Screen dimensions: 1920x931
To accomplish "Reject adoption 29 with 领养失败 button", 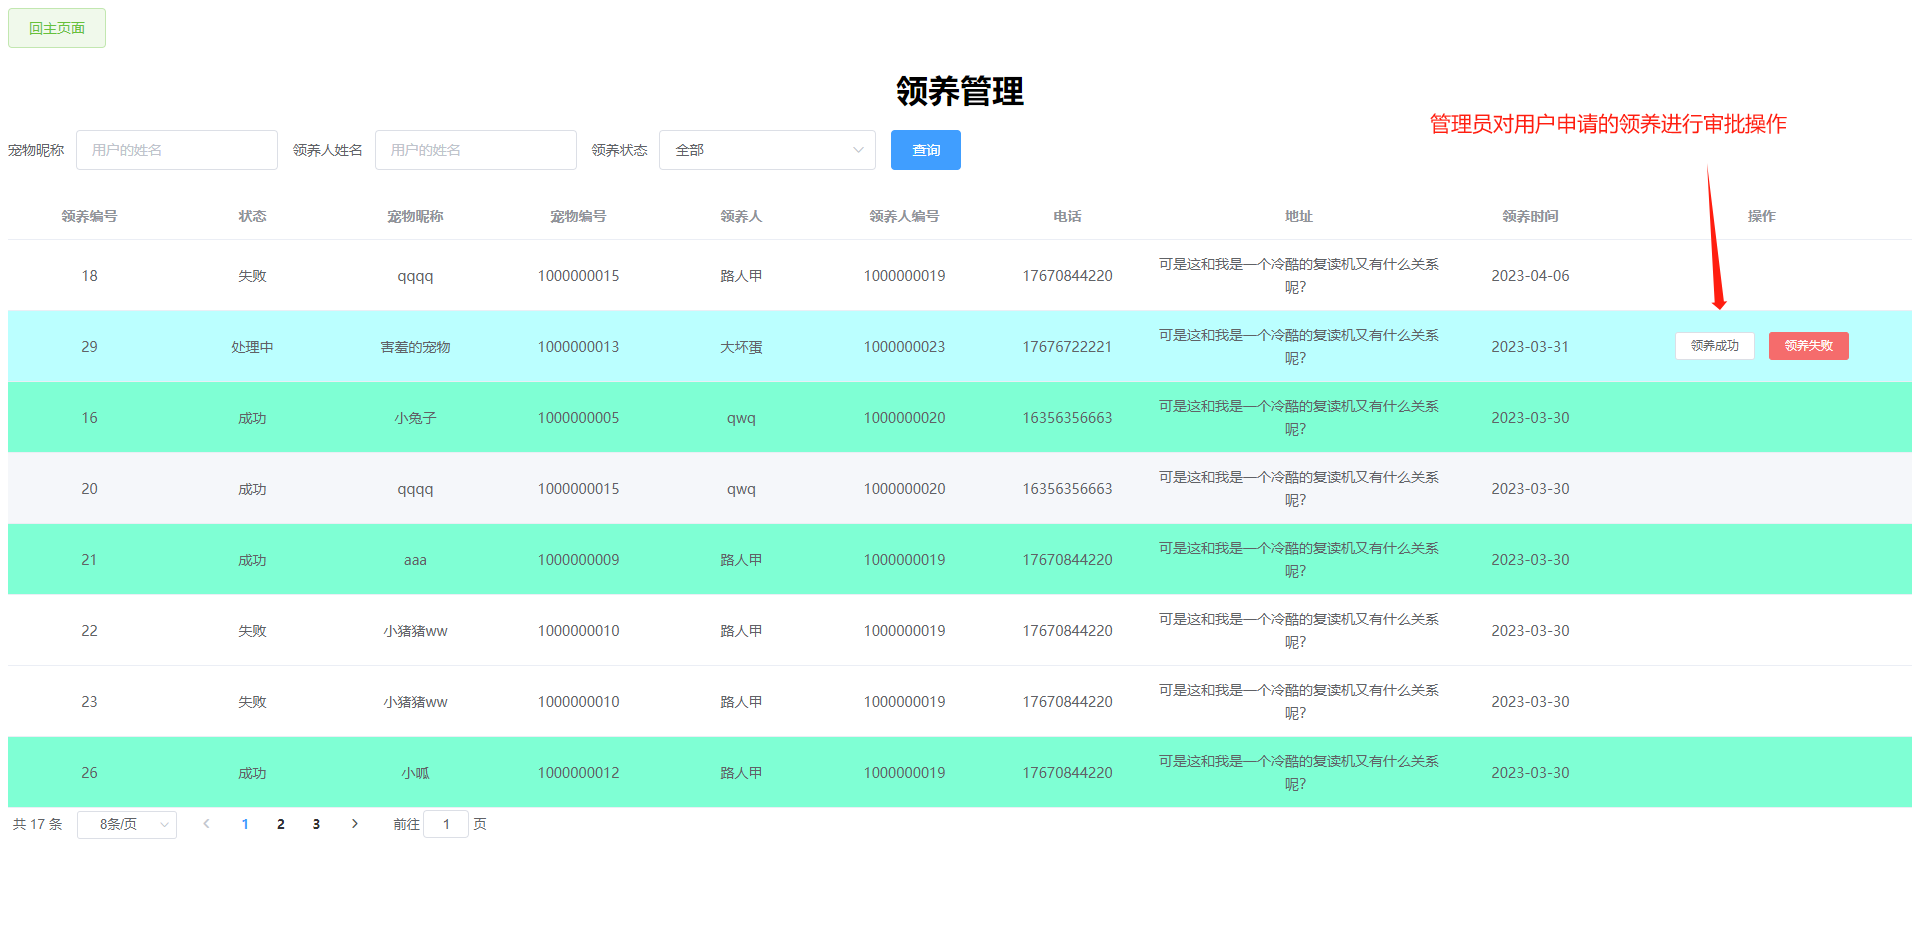I will tap(1809, 346).
